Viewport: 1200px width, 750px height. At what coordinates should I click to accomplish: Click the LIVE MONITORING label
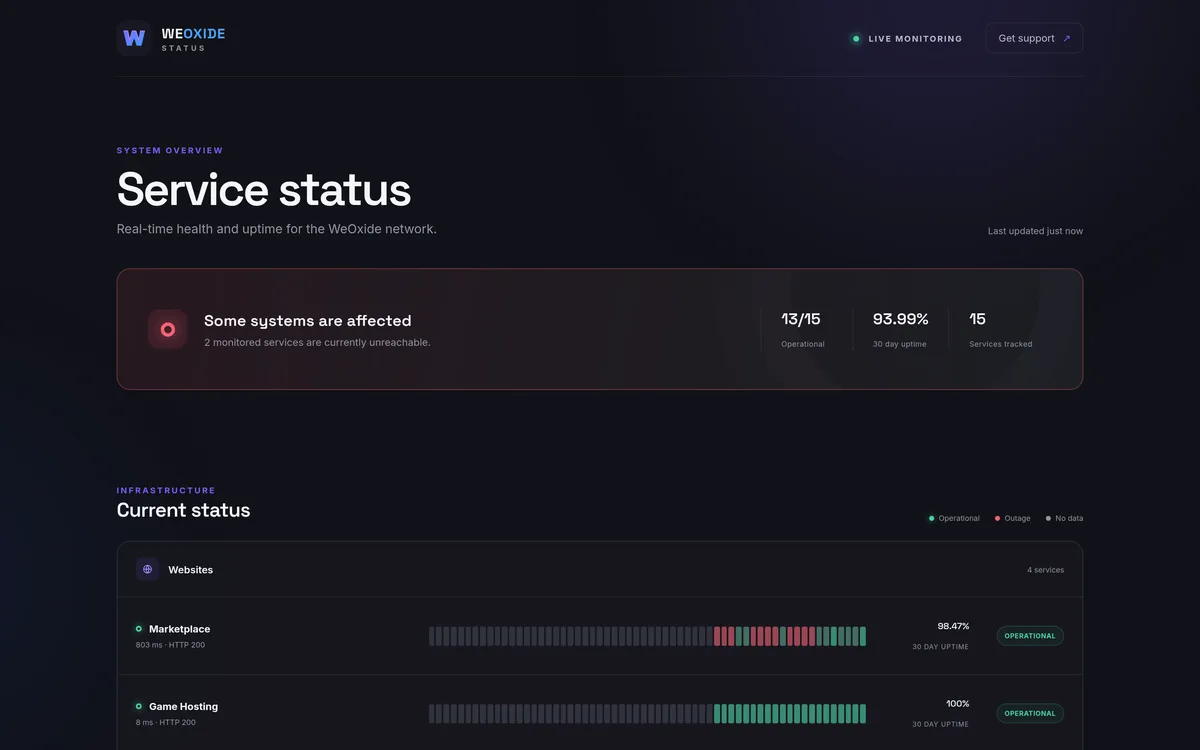pyautogui.click(x=915, y=39)
